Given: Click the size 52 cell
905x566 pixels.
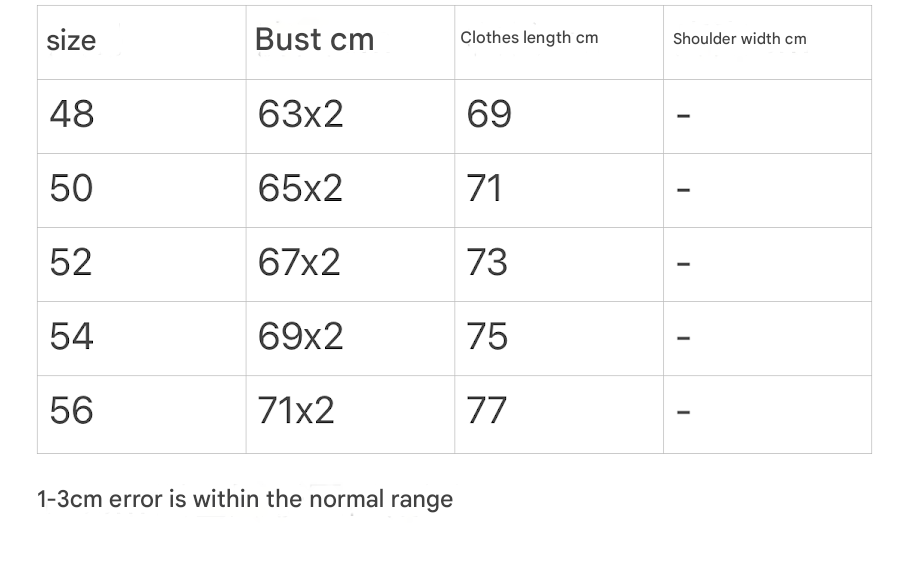Looking at the screenshot, I should pos(71,262).
